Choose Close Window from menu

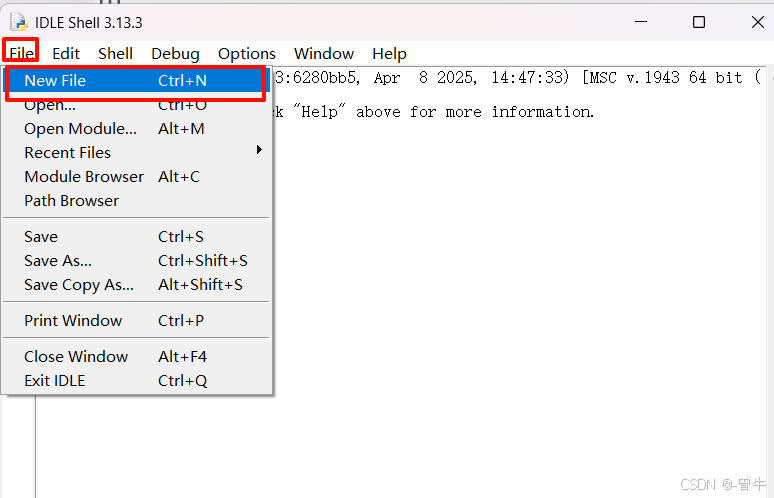[76, 356]
